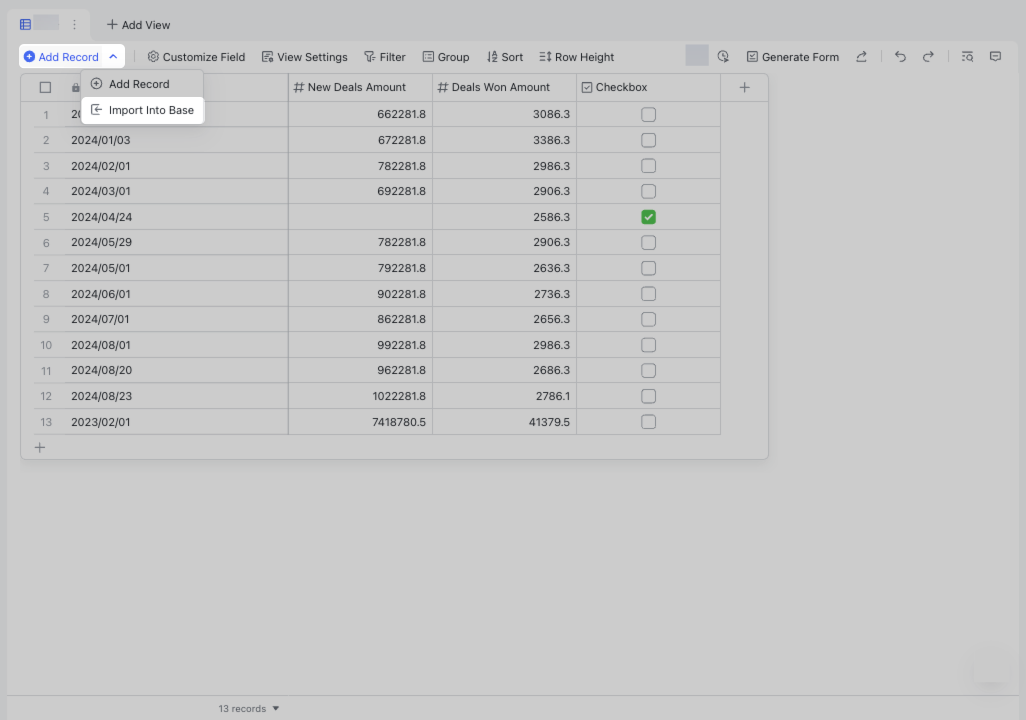
Task: Check the checkbox for 2024/03/01 row
Action: coord(648,191)
